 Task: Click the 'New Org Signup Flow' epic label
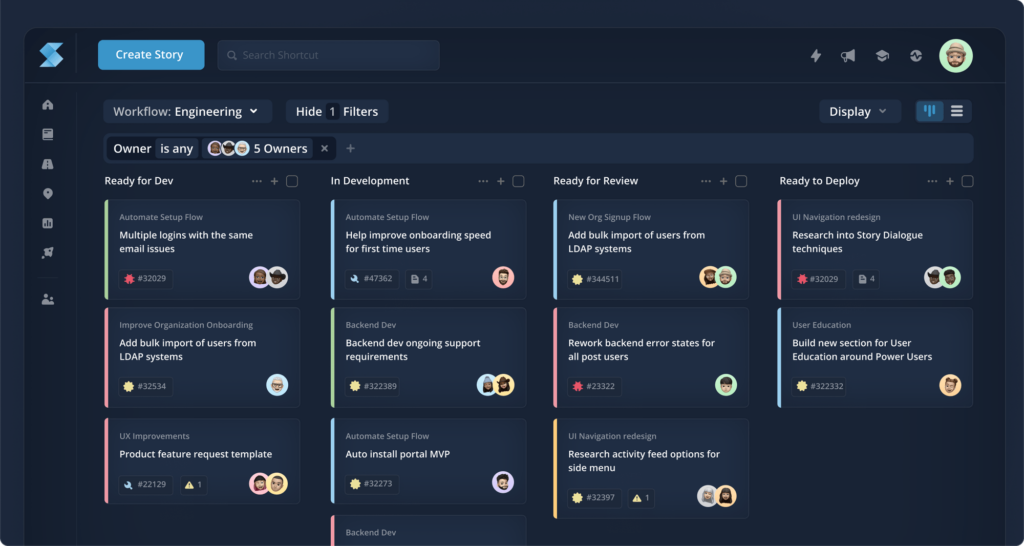coord(609,217)
